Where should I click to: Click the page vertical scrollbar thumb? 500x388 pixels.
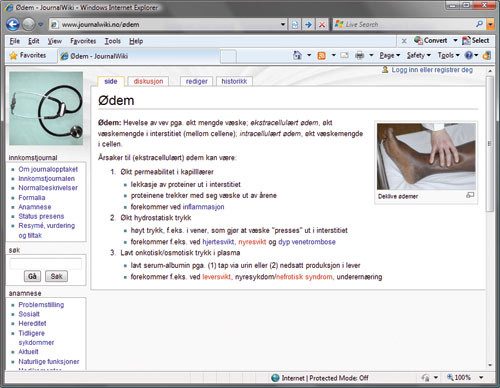point(489,143)
